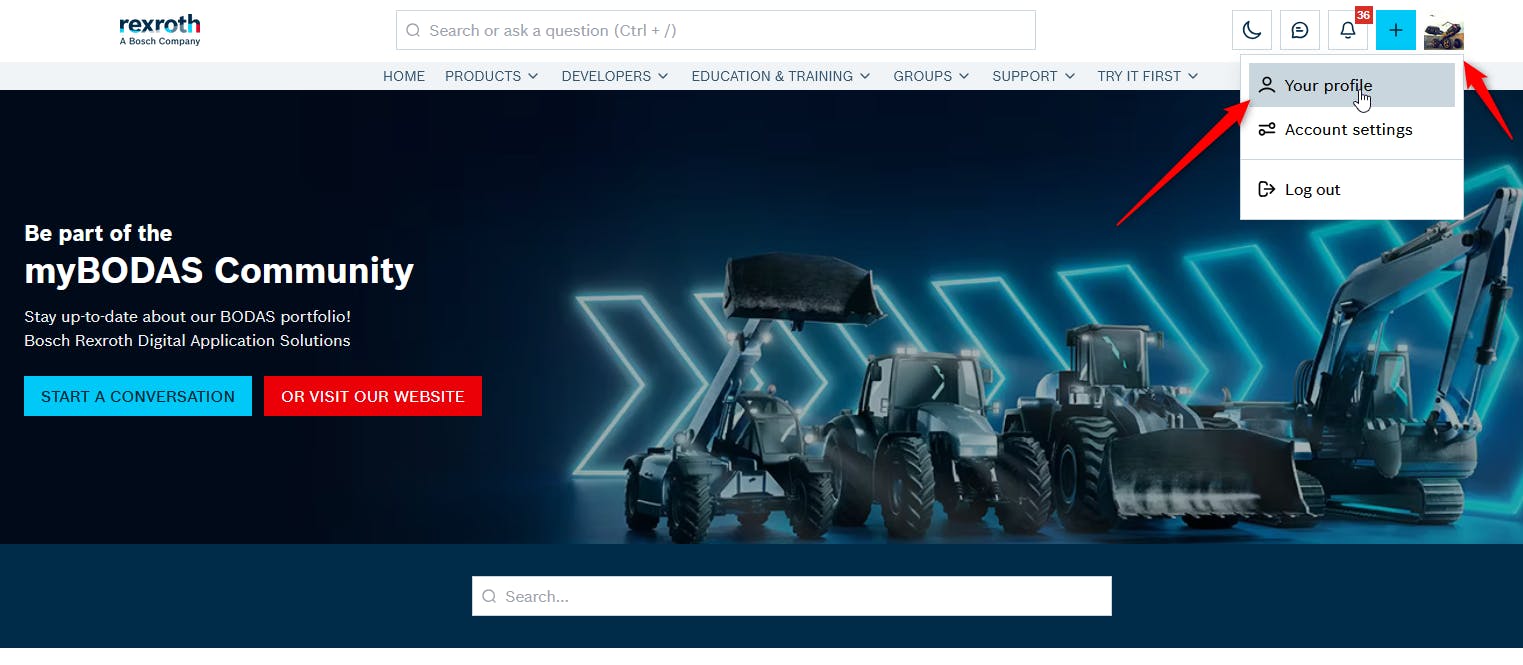Click START A CONVERSATION button
Screen dimensions: 1523x665
pos(138,396)
